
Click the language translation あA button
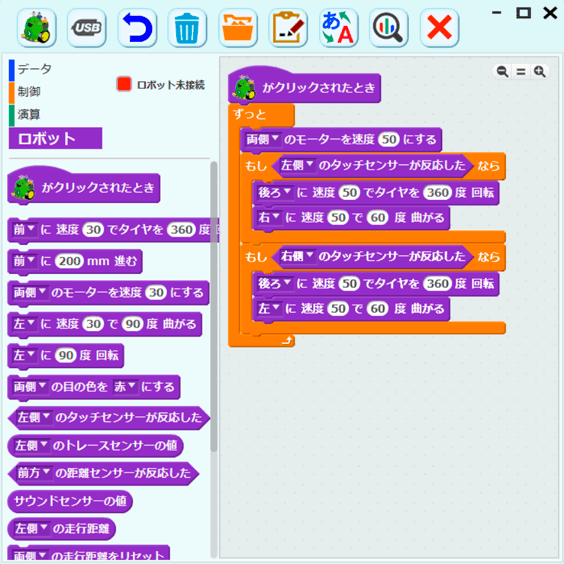(338, 28)
